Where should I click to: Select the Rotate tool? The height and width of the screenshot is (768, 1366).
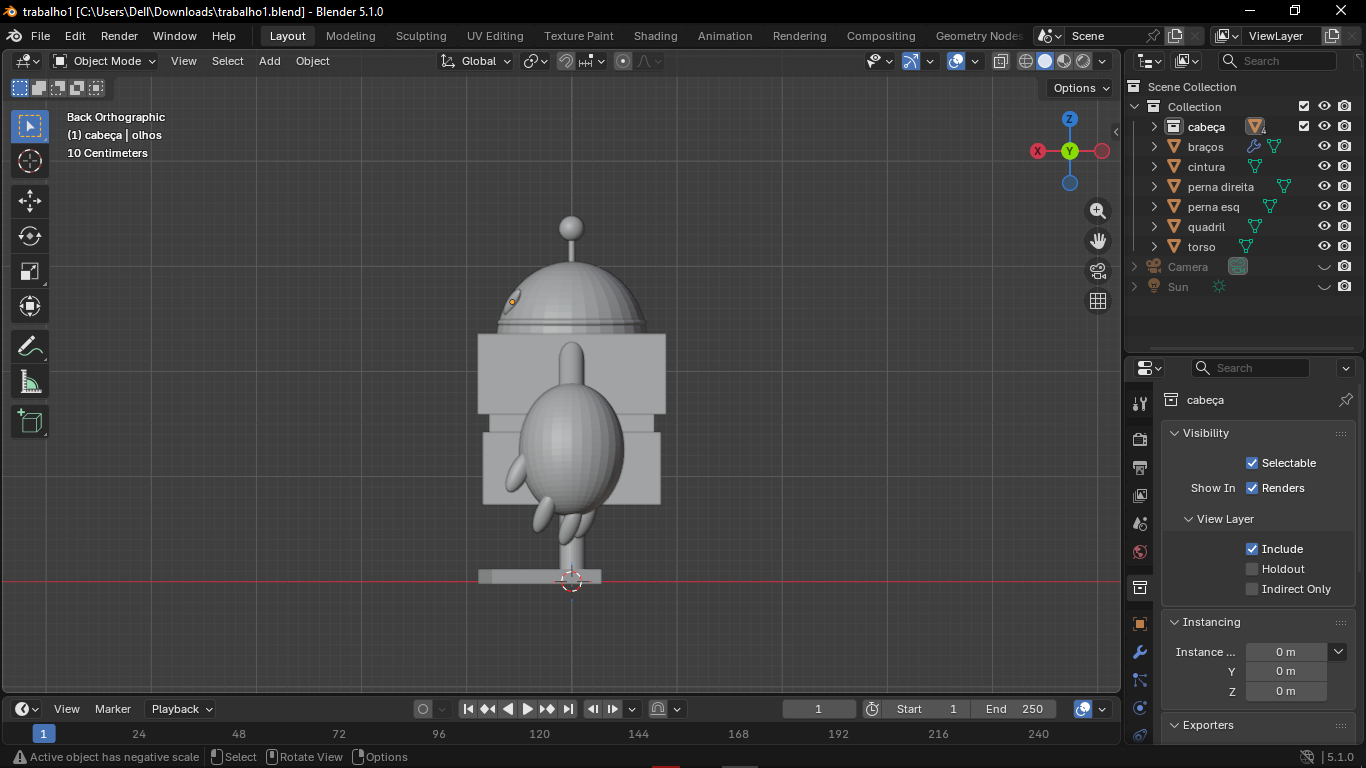pos(30,236)
